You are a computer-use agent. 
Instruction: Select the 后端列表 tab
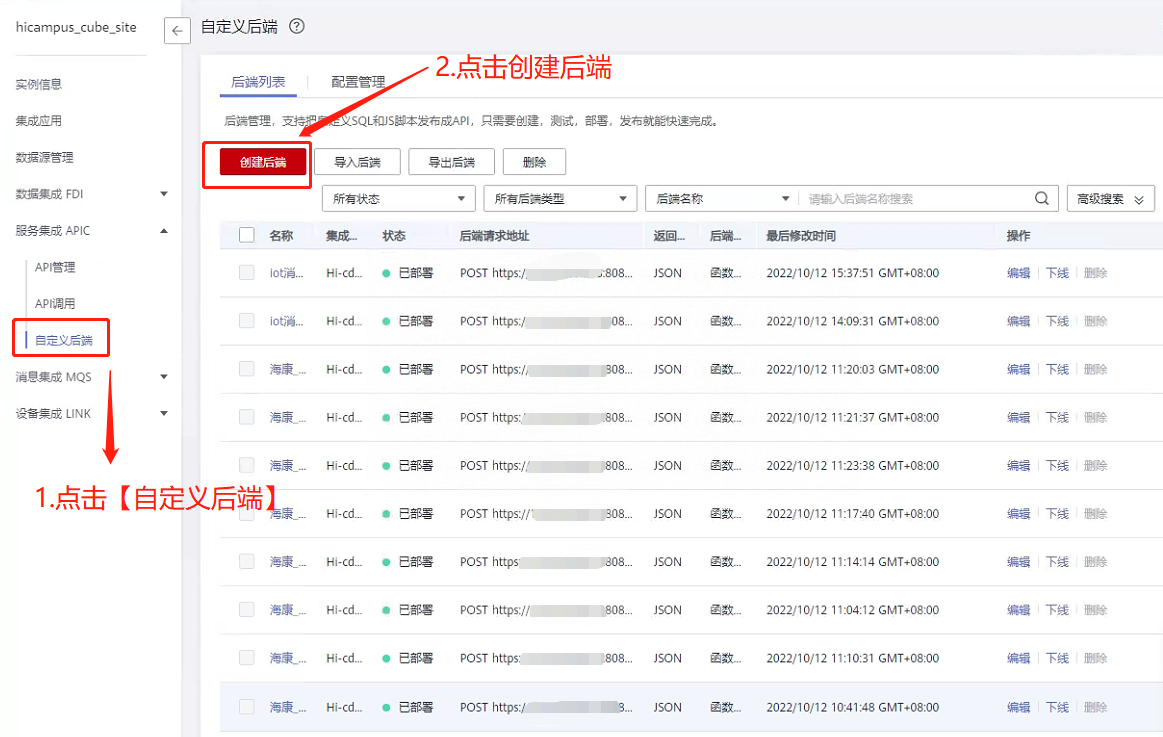click(x=258, y=82)
